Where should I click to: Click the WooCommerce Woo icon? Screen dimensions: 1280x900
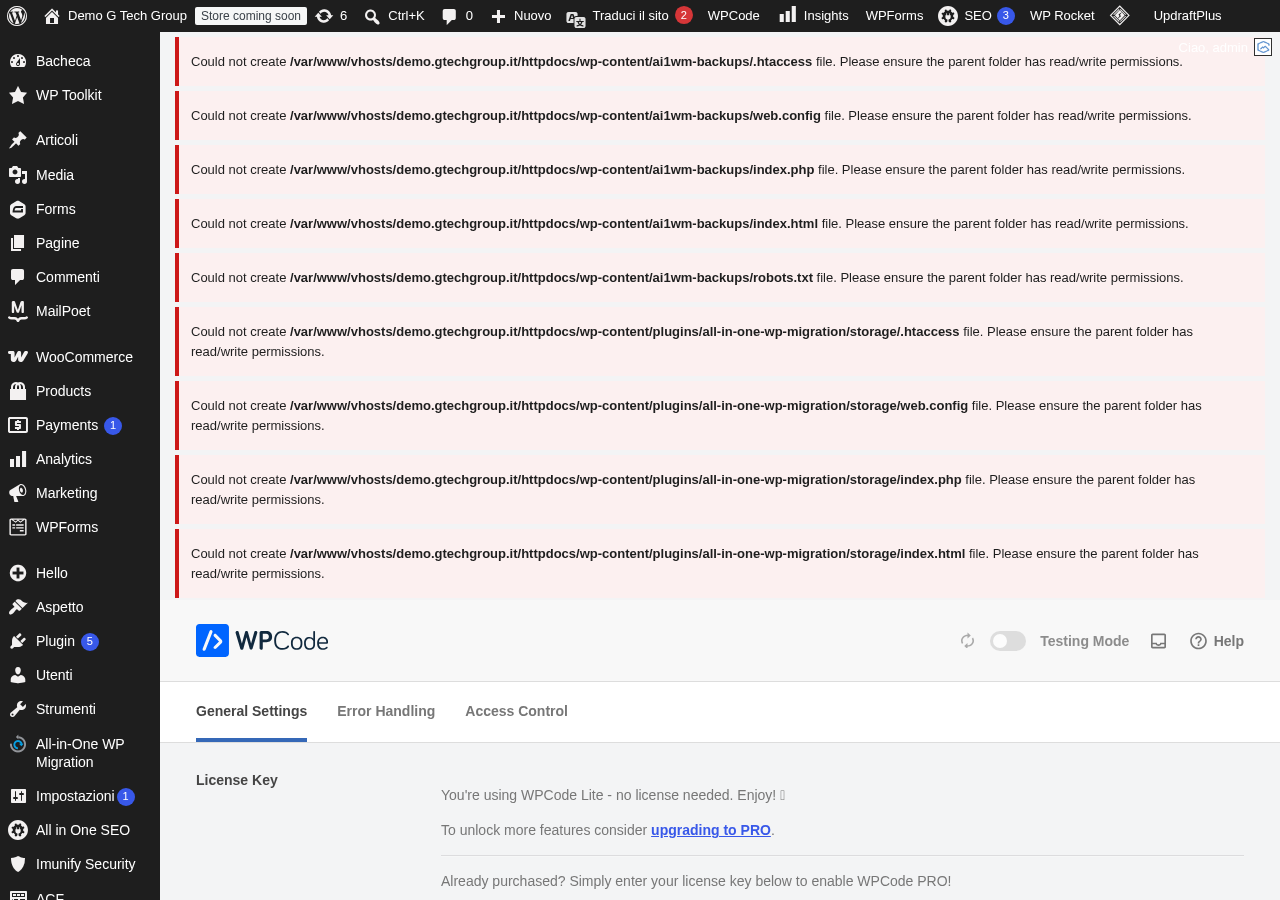18,357
